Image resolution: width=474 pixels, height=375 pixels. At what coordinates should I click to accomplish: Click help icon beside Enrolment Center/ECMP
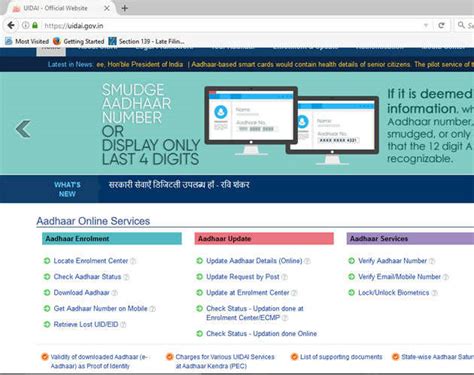click(285, 318)
